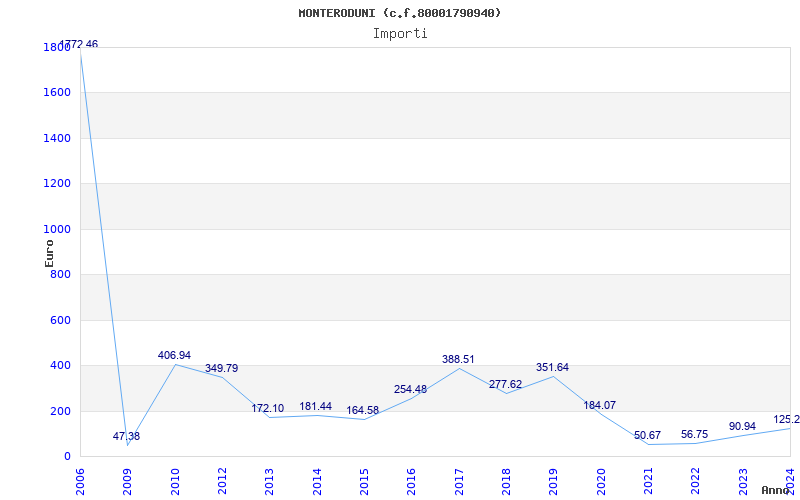Click the 164.58 data label
800x500 pixels.
(363, 410)
